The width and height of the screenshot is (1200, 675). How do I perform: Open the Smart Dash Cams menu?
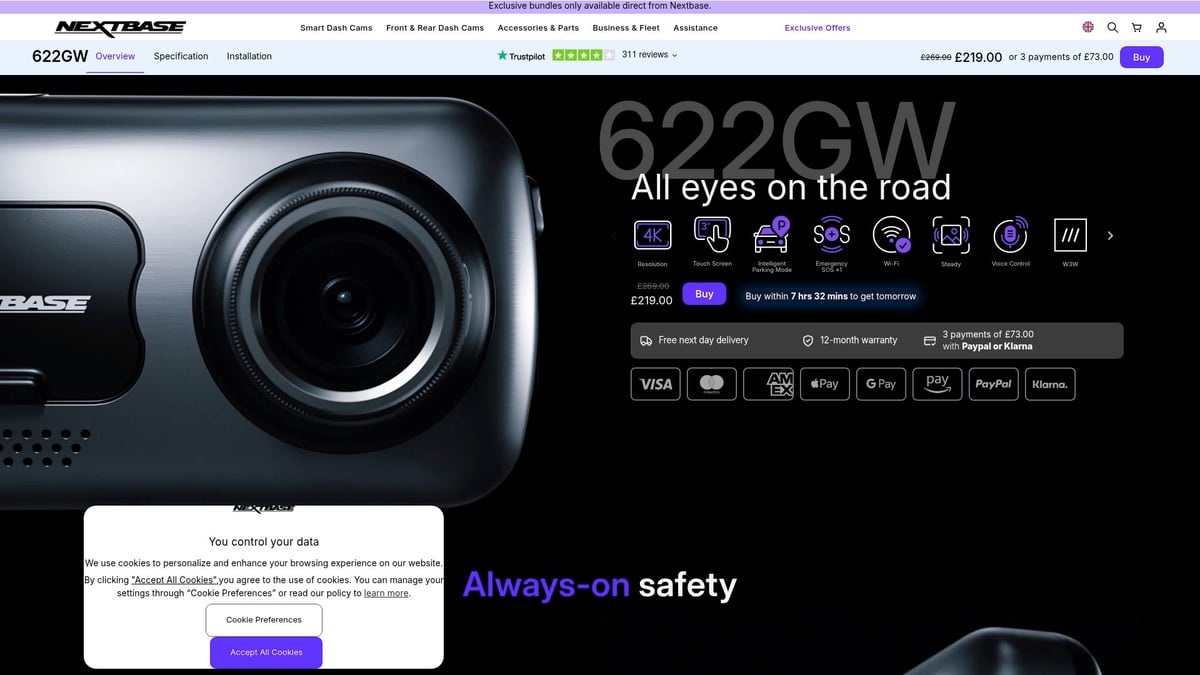pos(336,28)
